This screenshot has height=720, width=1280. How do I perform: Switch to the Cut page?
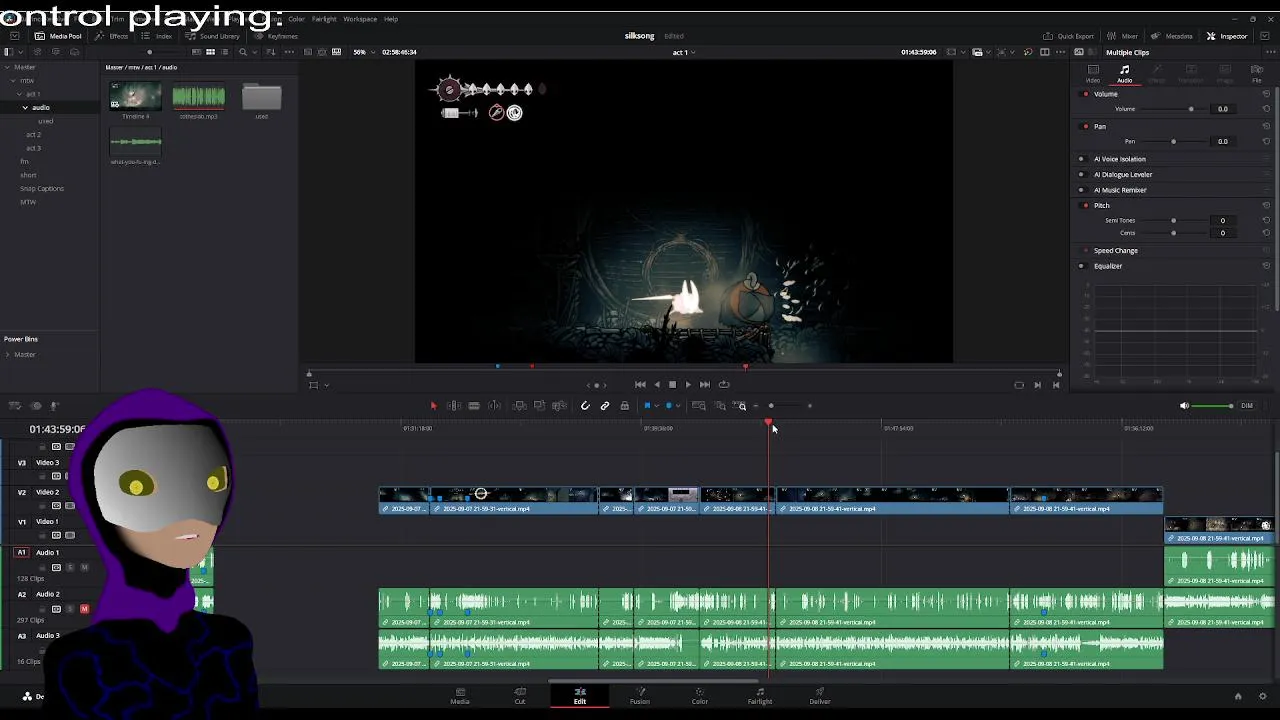520,695
